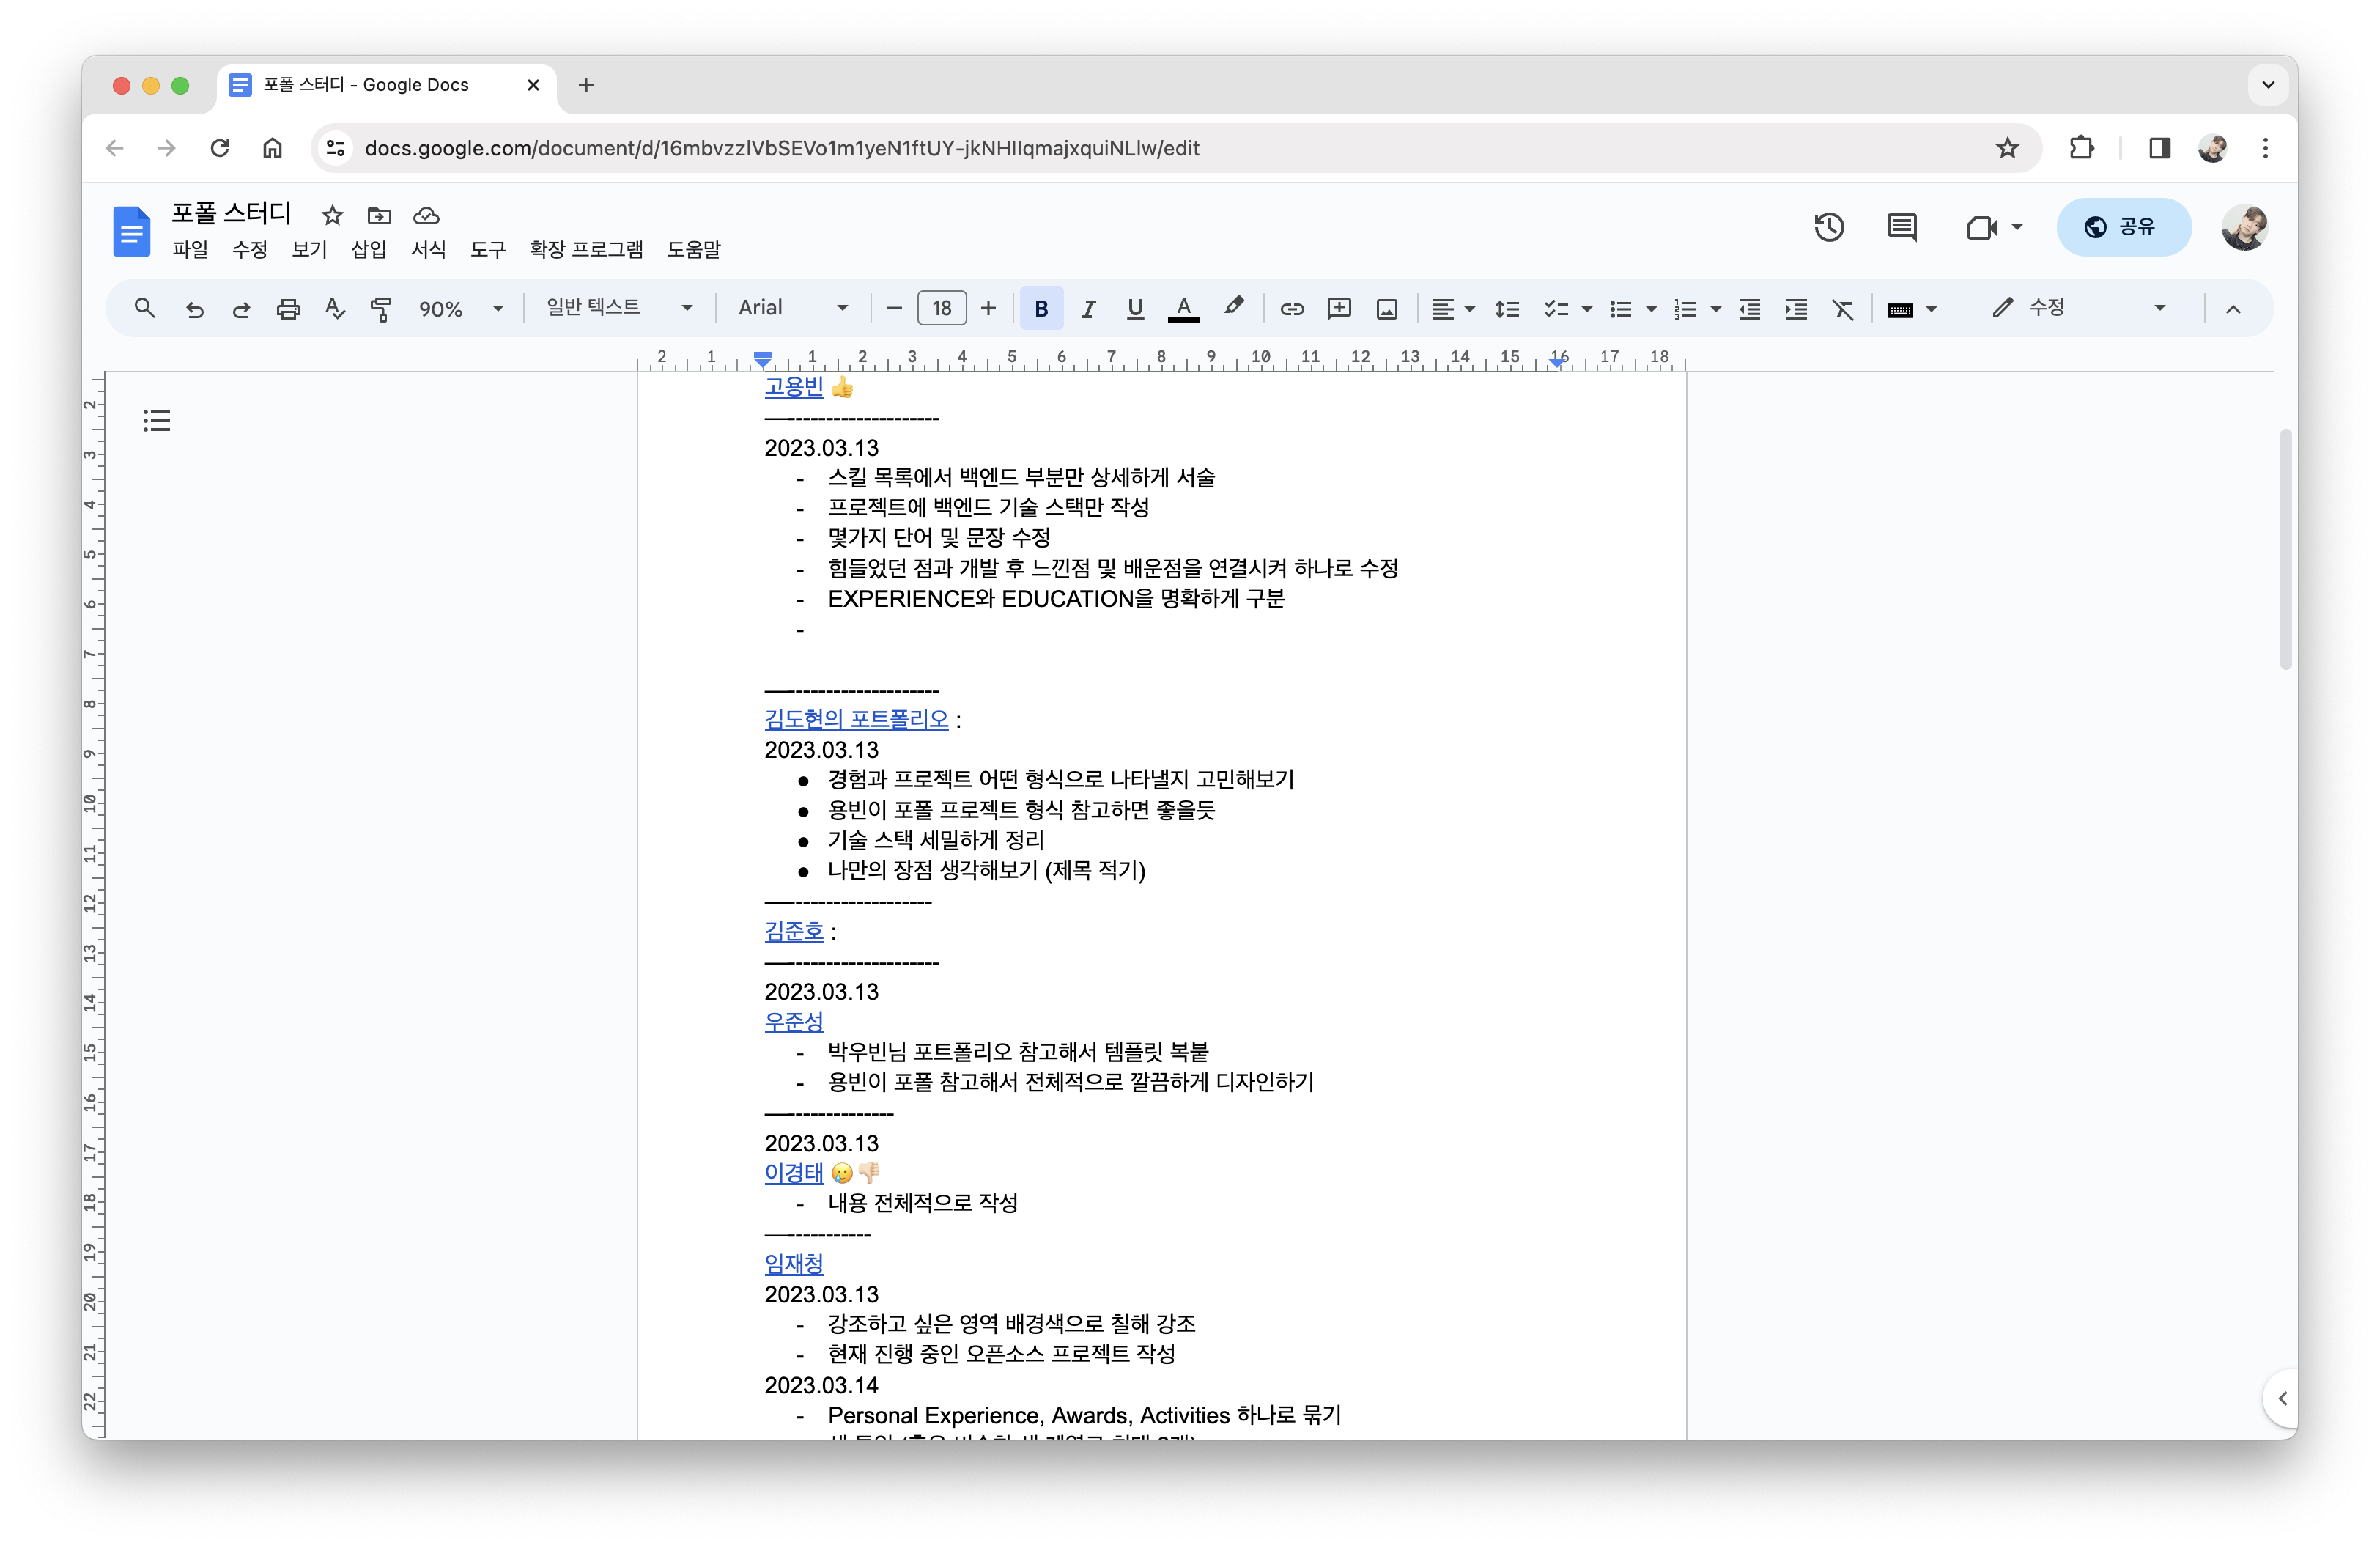Open the Arial font dropdown
2380x1548 pixels.
792,308
